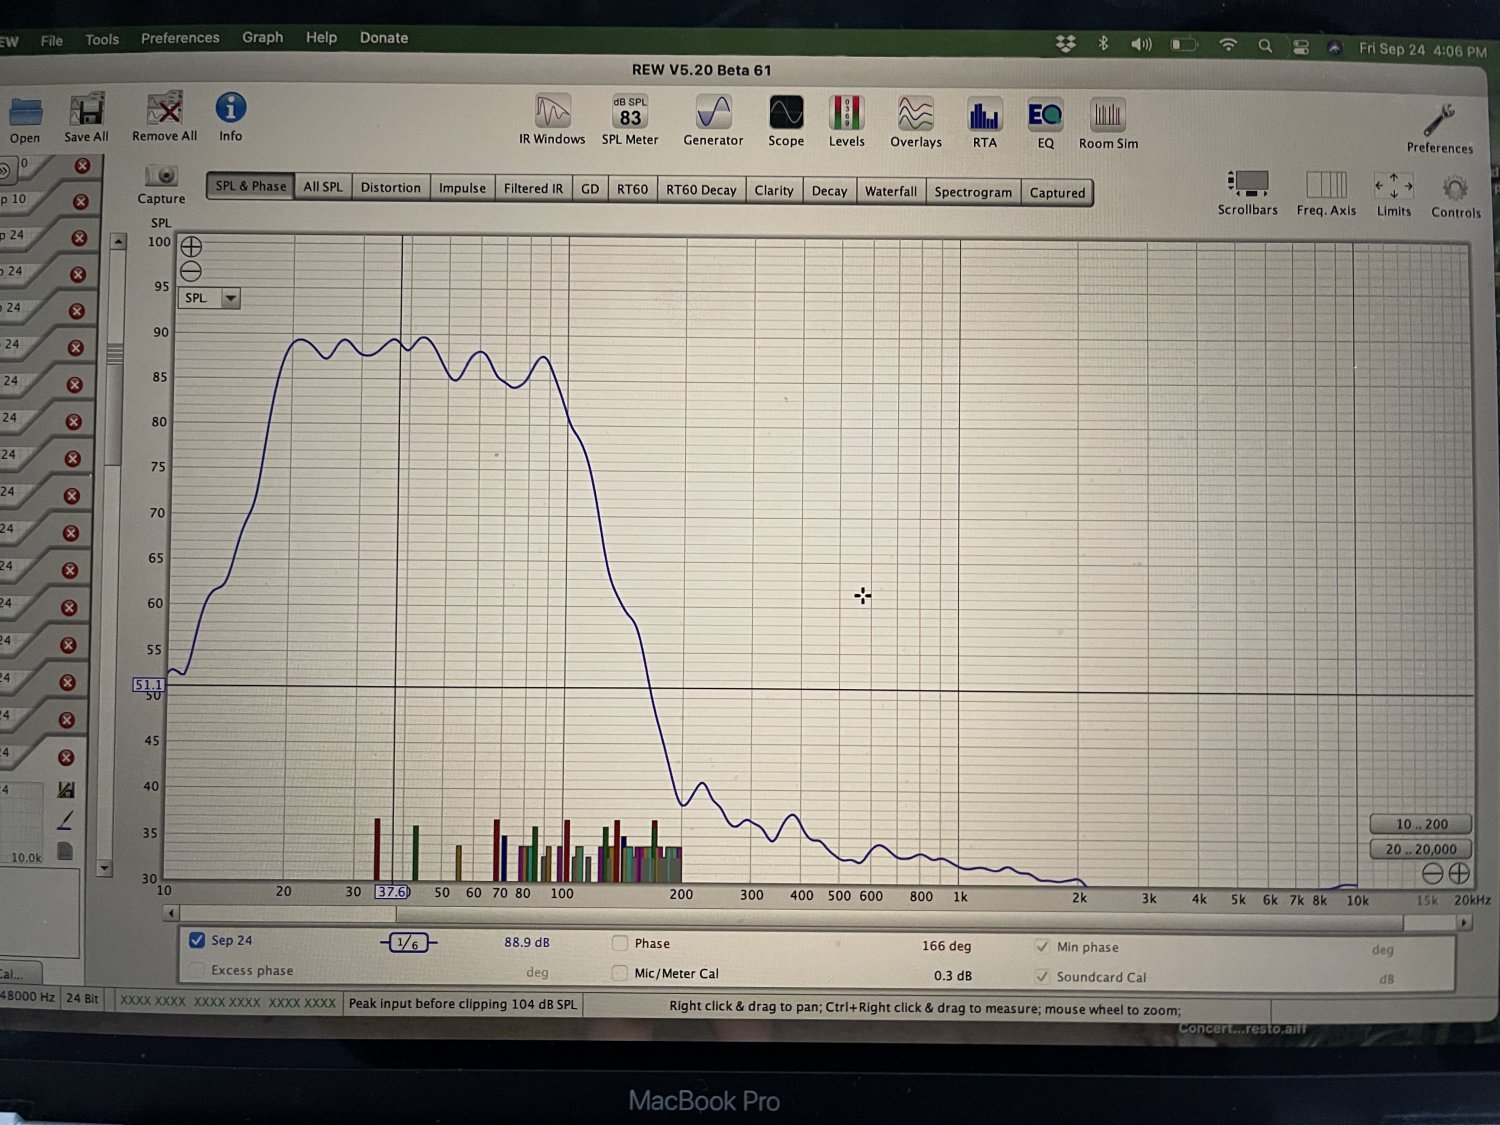The height and width of the screenshot is (1125, 1500).
Task: Click the Wi-Fi menu bar icon
Action: click(x=1228, y=45)
